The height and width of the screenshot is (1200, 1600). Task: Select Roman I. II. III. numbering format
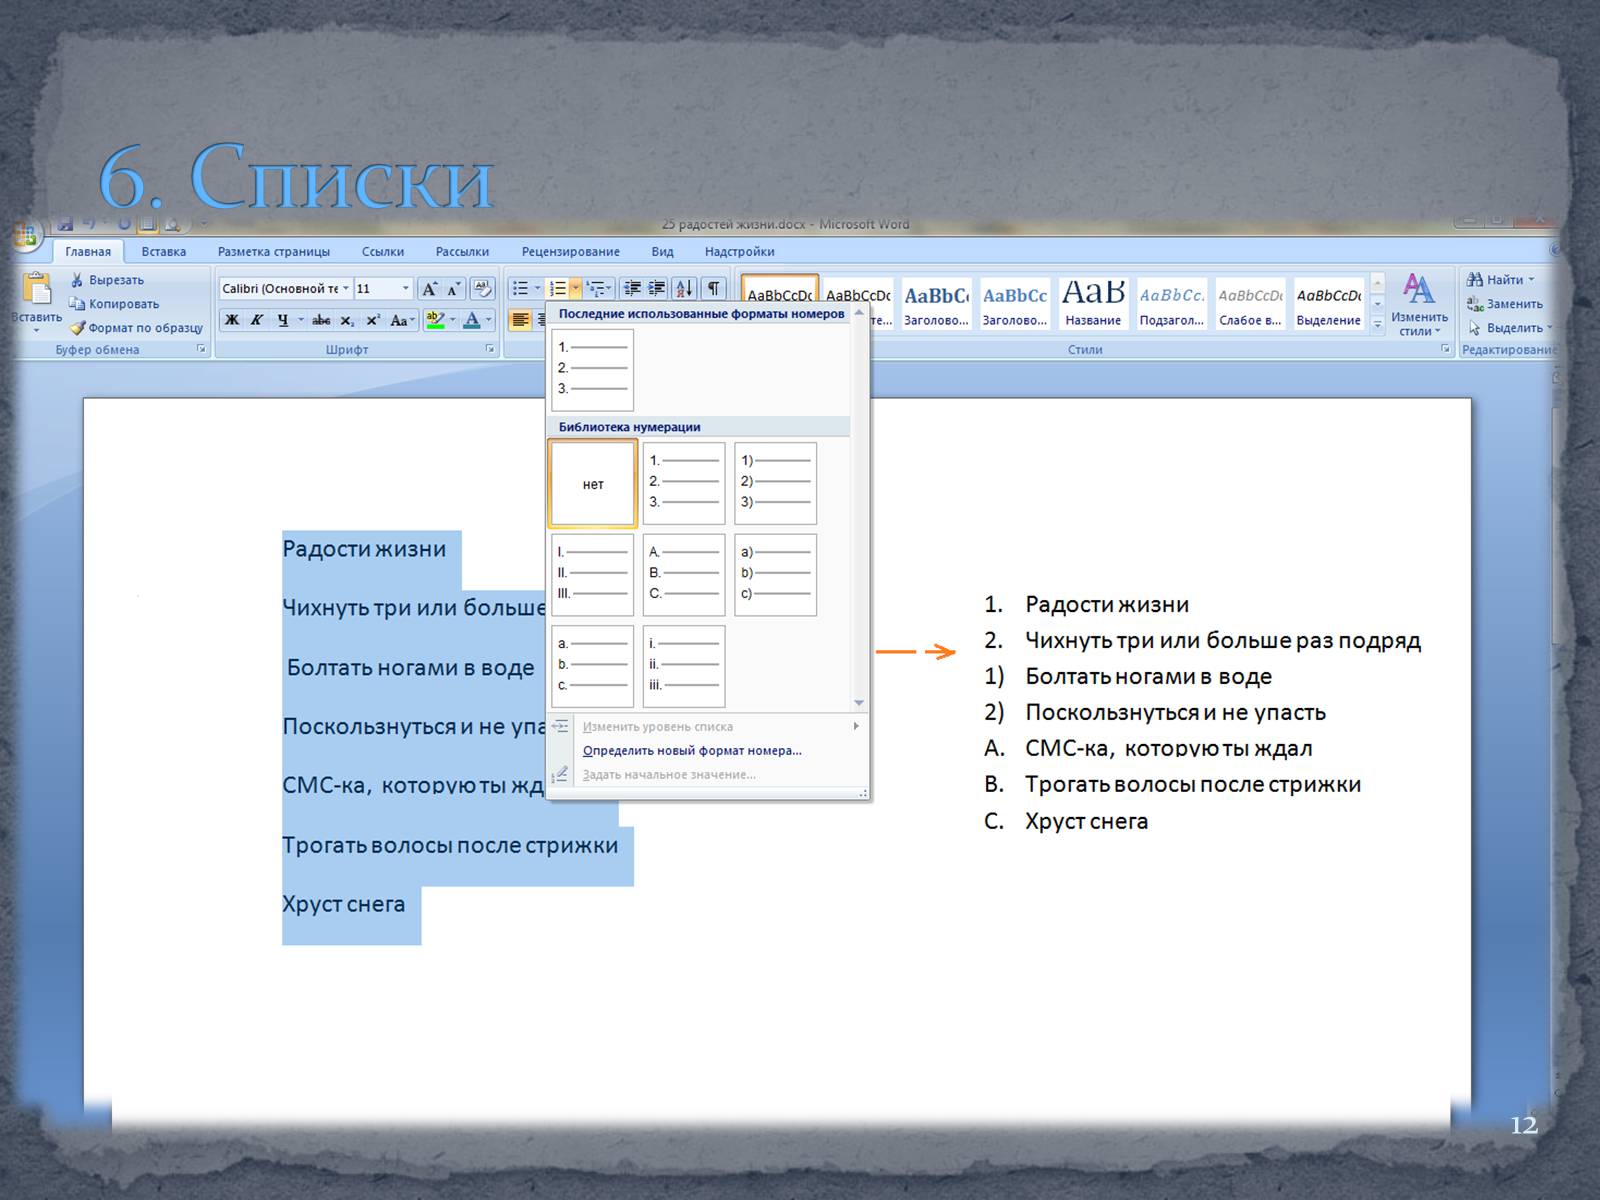(x=593, y=575)
